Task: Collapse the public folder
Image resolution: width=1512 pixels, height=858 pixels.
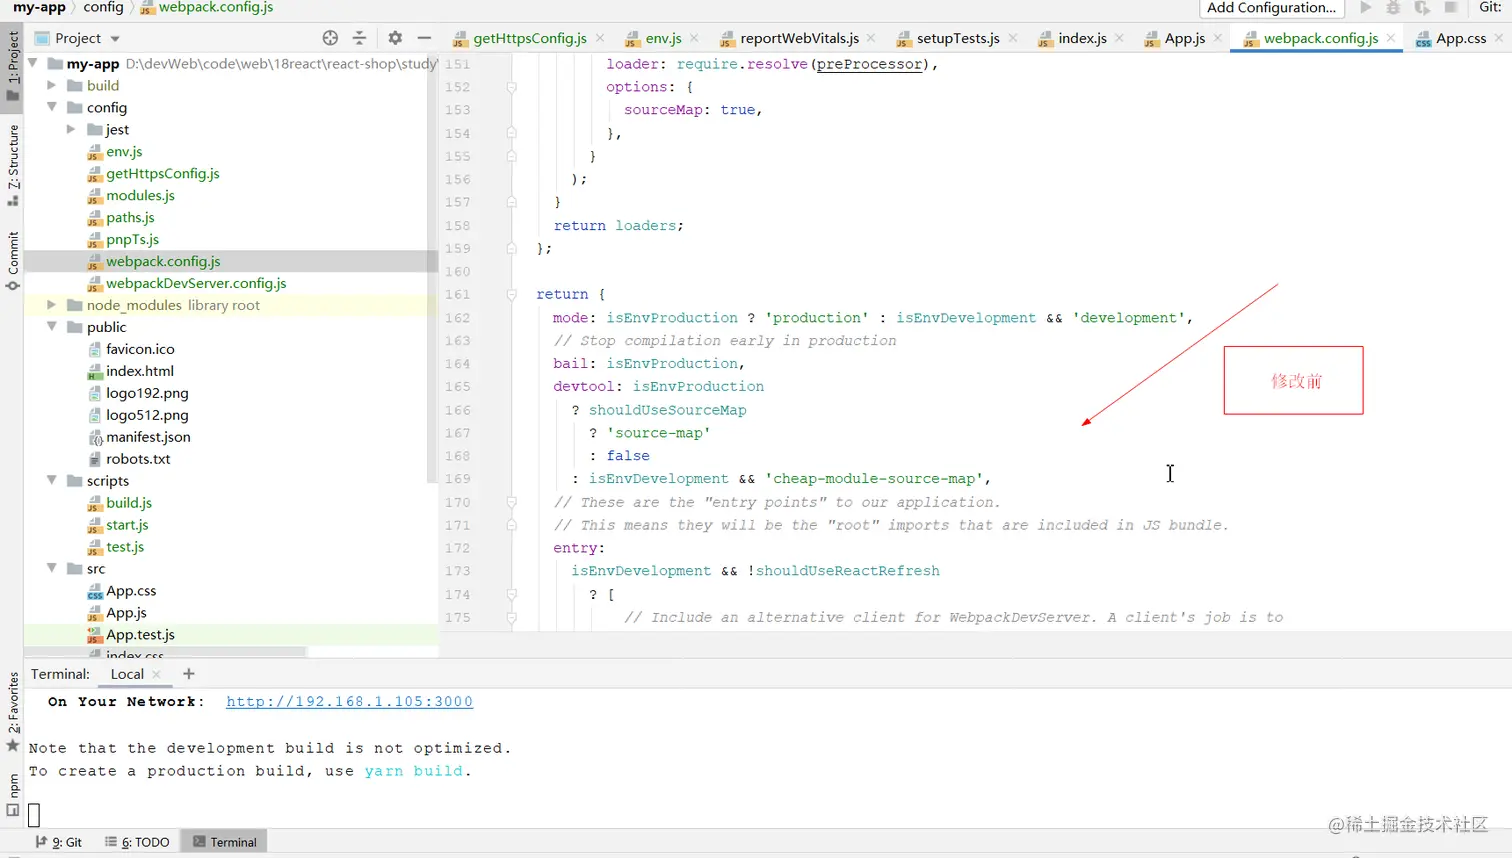Action: pos(52,327)
